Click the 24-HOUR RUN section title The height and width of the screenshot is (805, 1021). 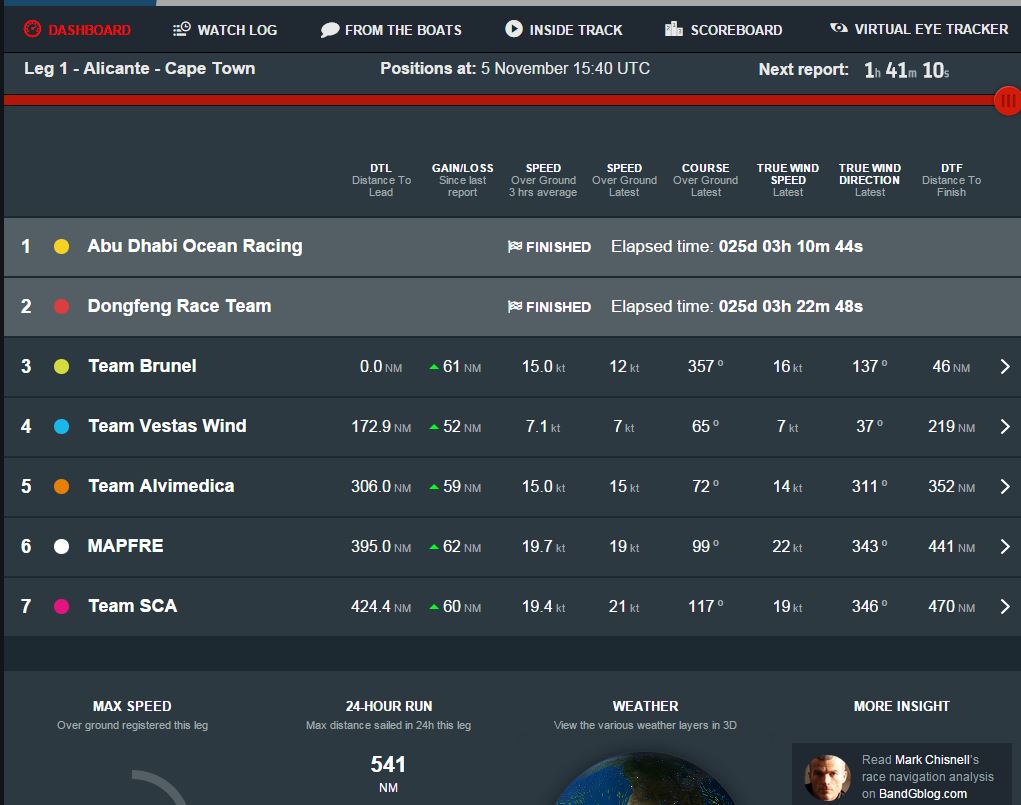pos(389,706)
